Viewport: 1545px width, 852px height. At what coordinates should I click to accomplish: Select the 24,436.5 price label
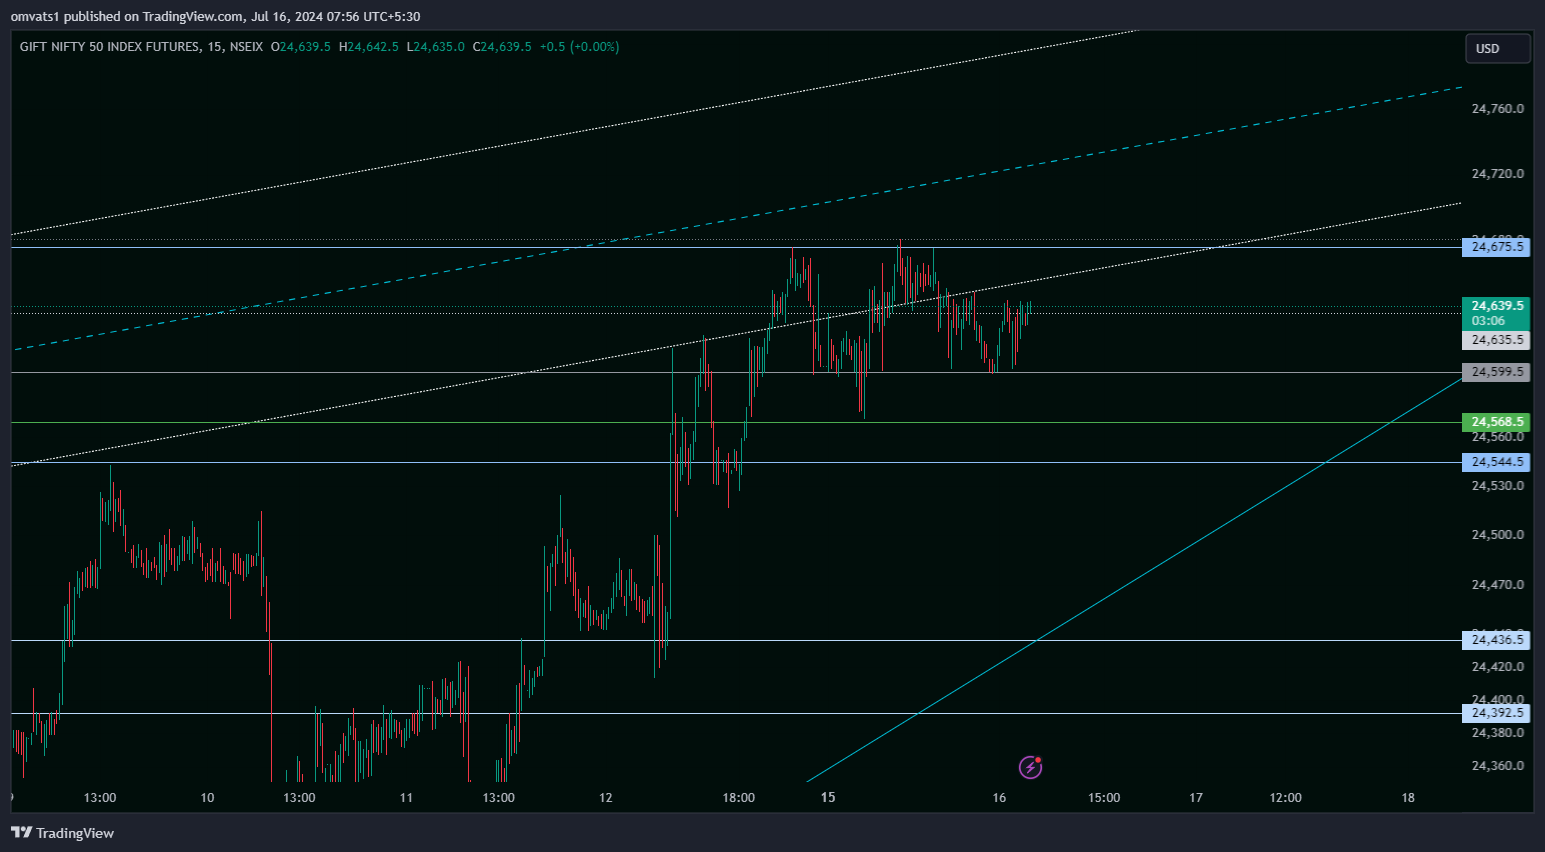click(1496, 640)
